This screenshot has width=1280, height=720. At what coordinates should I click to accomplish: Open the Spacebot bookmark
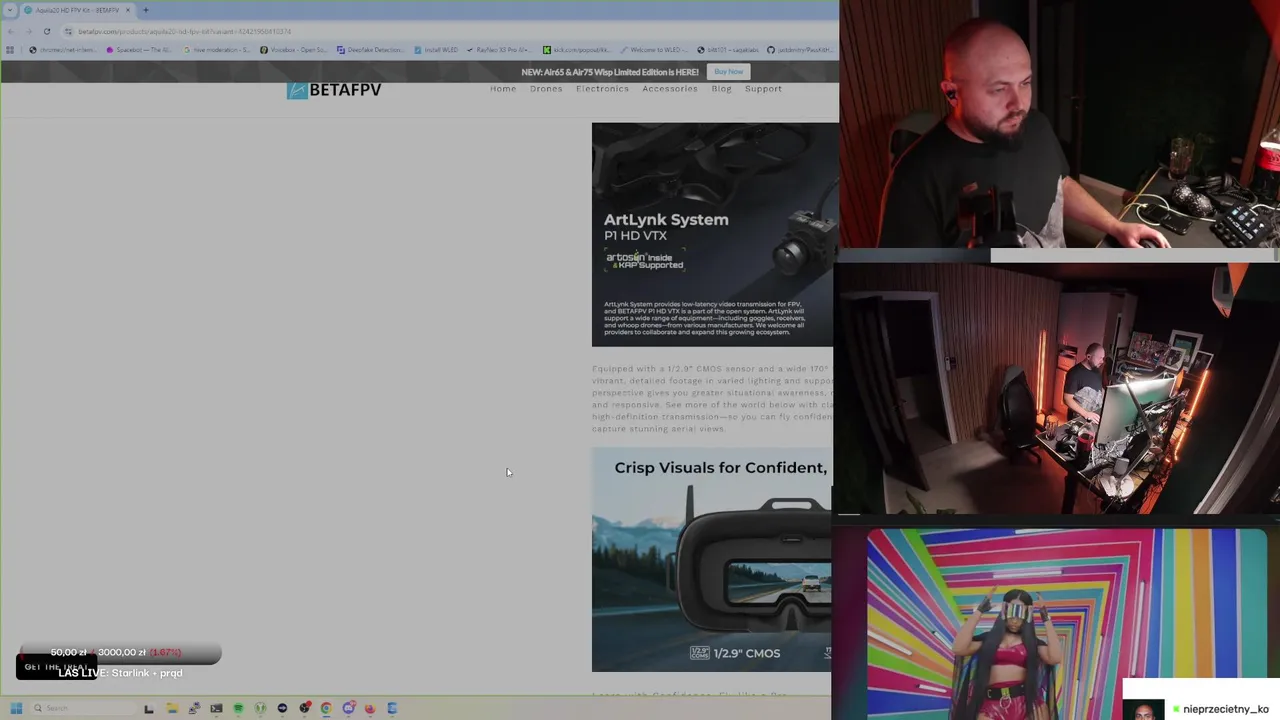[x=141, y=49]
